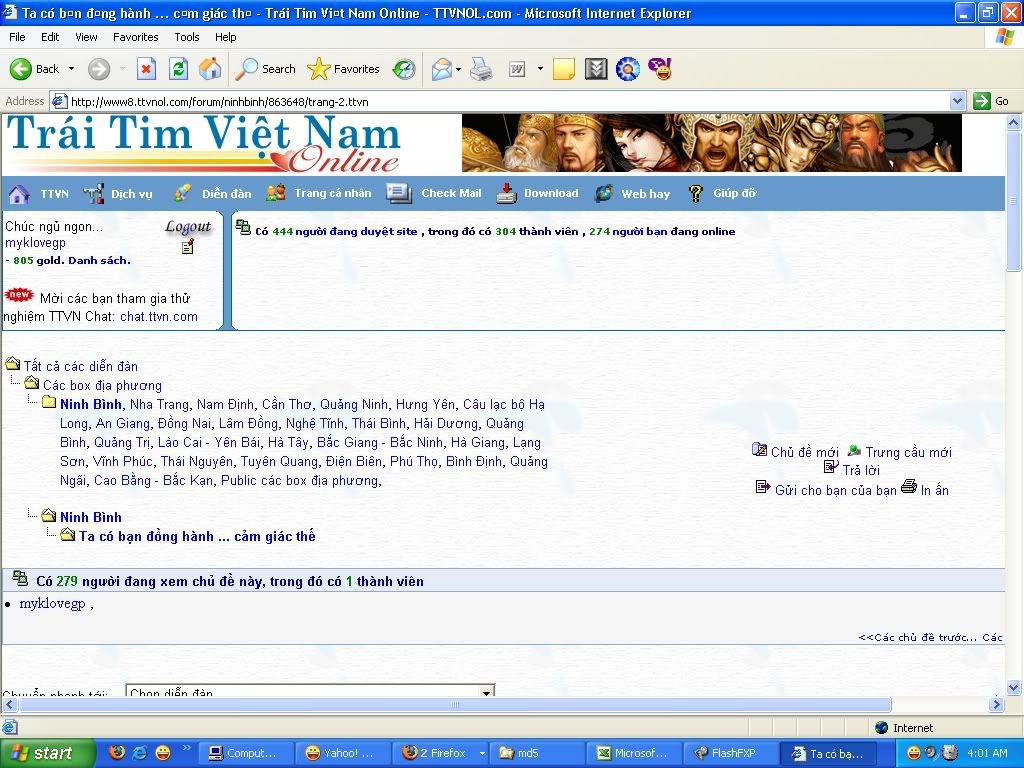The width and height of the screenshot is (1024, 768).
Task: Click the Forward arrow button
Action: (99, 69)
